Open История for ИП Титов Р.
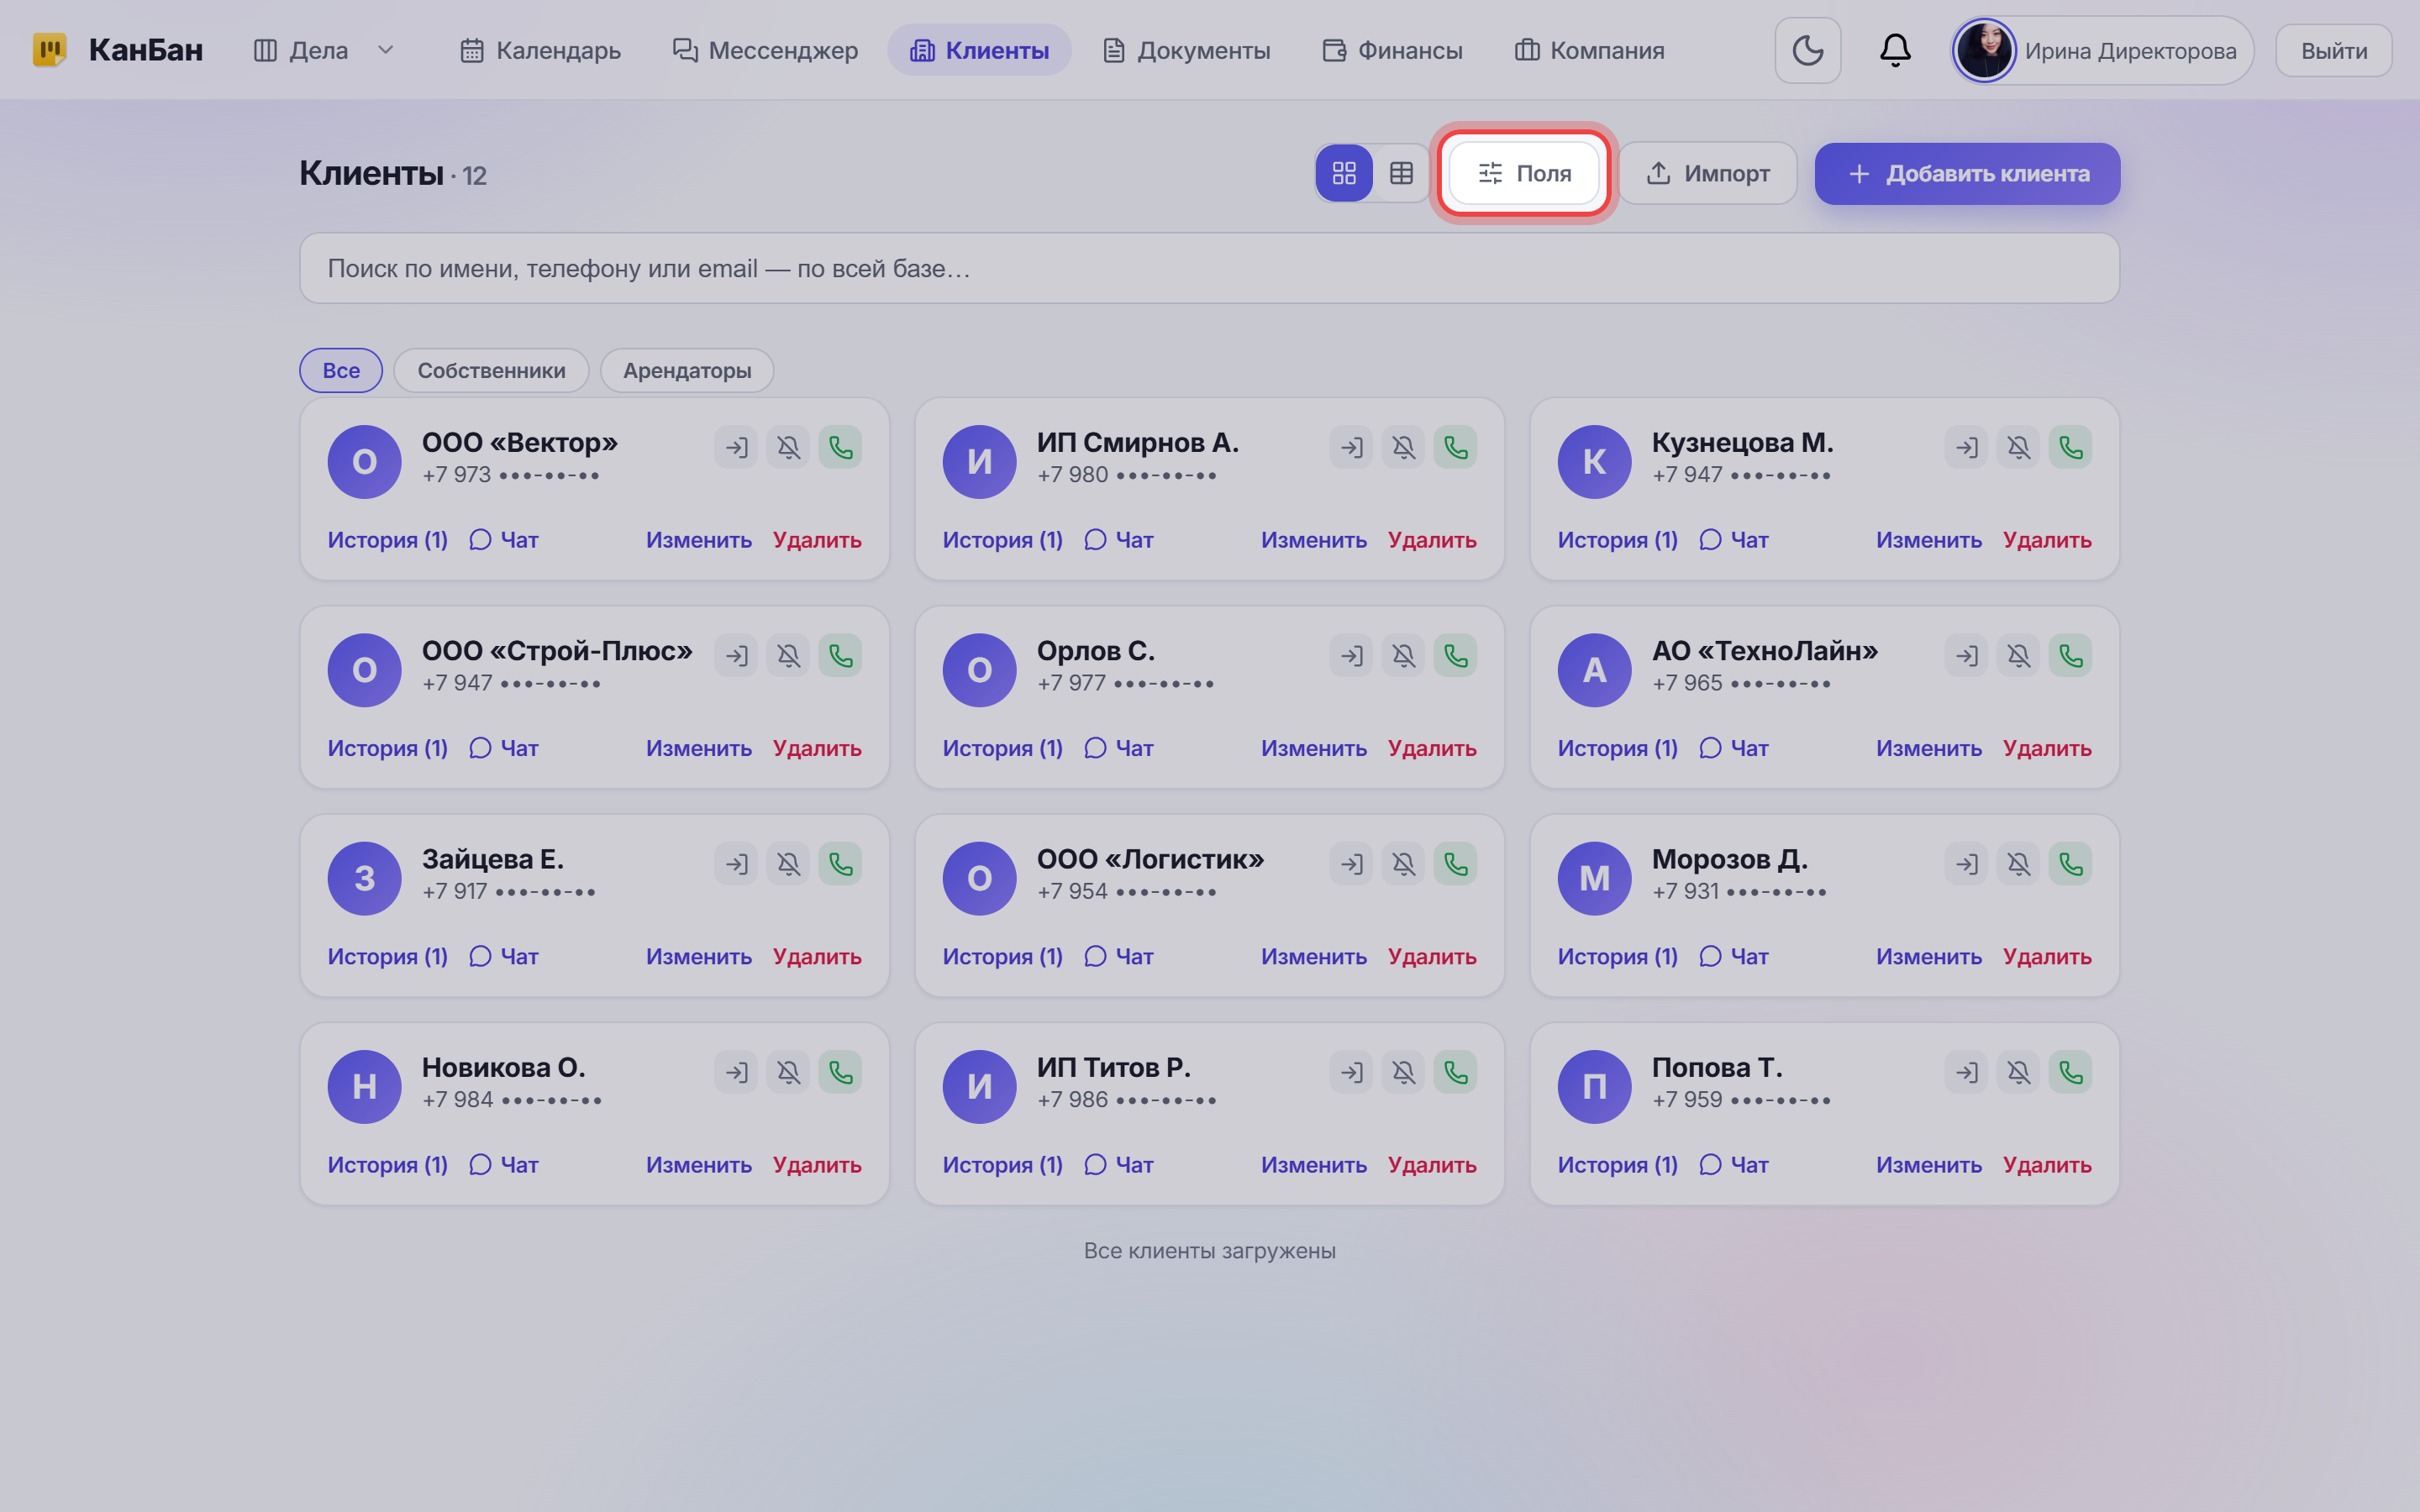 coord(1002,1165)
